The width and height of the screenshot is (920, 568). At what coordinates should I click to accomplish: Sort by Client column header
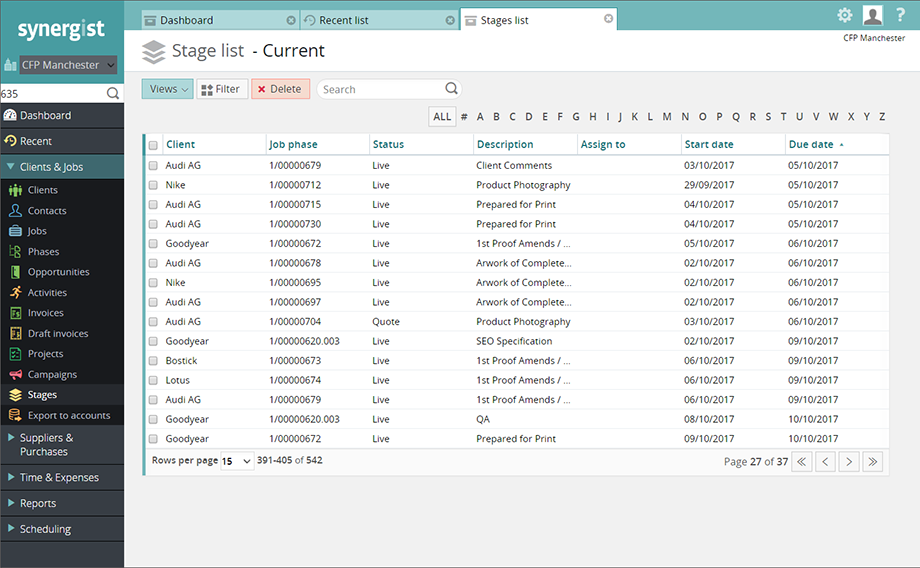tap(181, 144)
